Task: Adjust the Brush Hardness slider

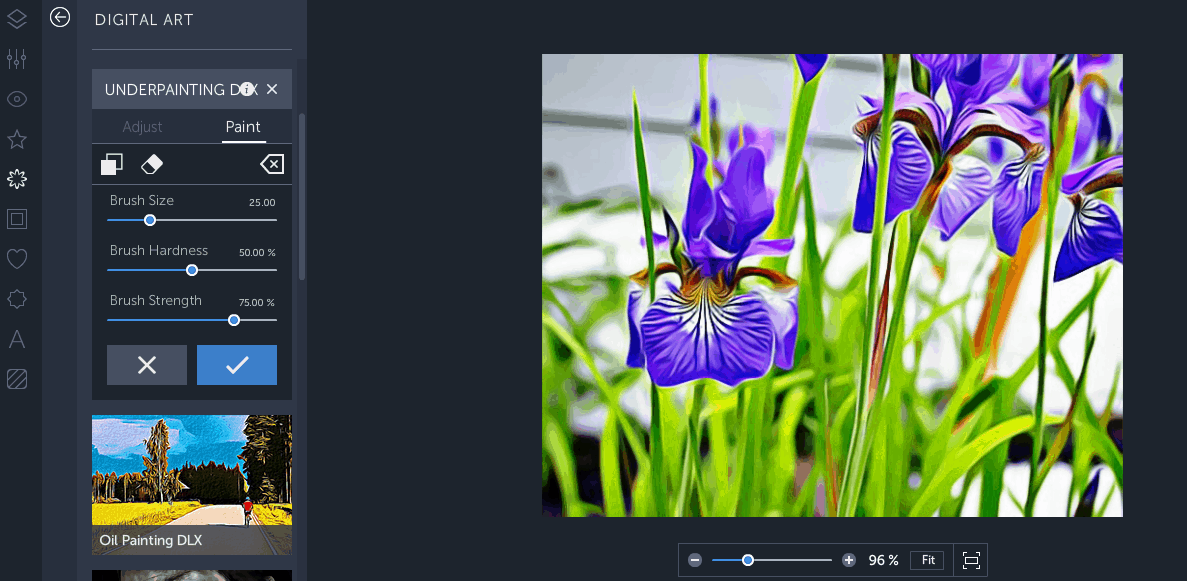Action: click(x=192, y=270)
